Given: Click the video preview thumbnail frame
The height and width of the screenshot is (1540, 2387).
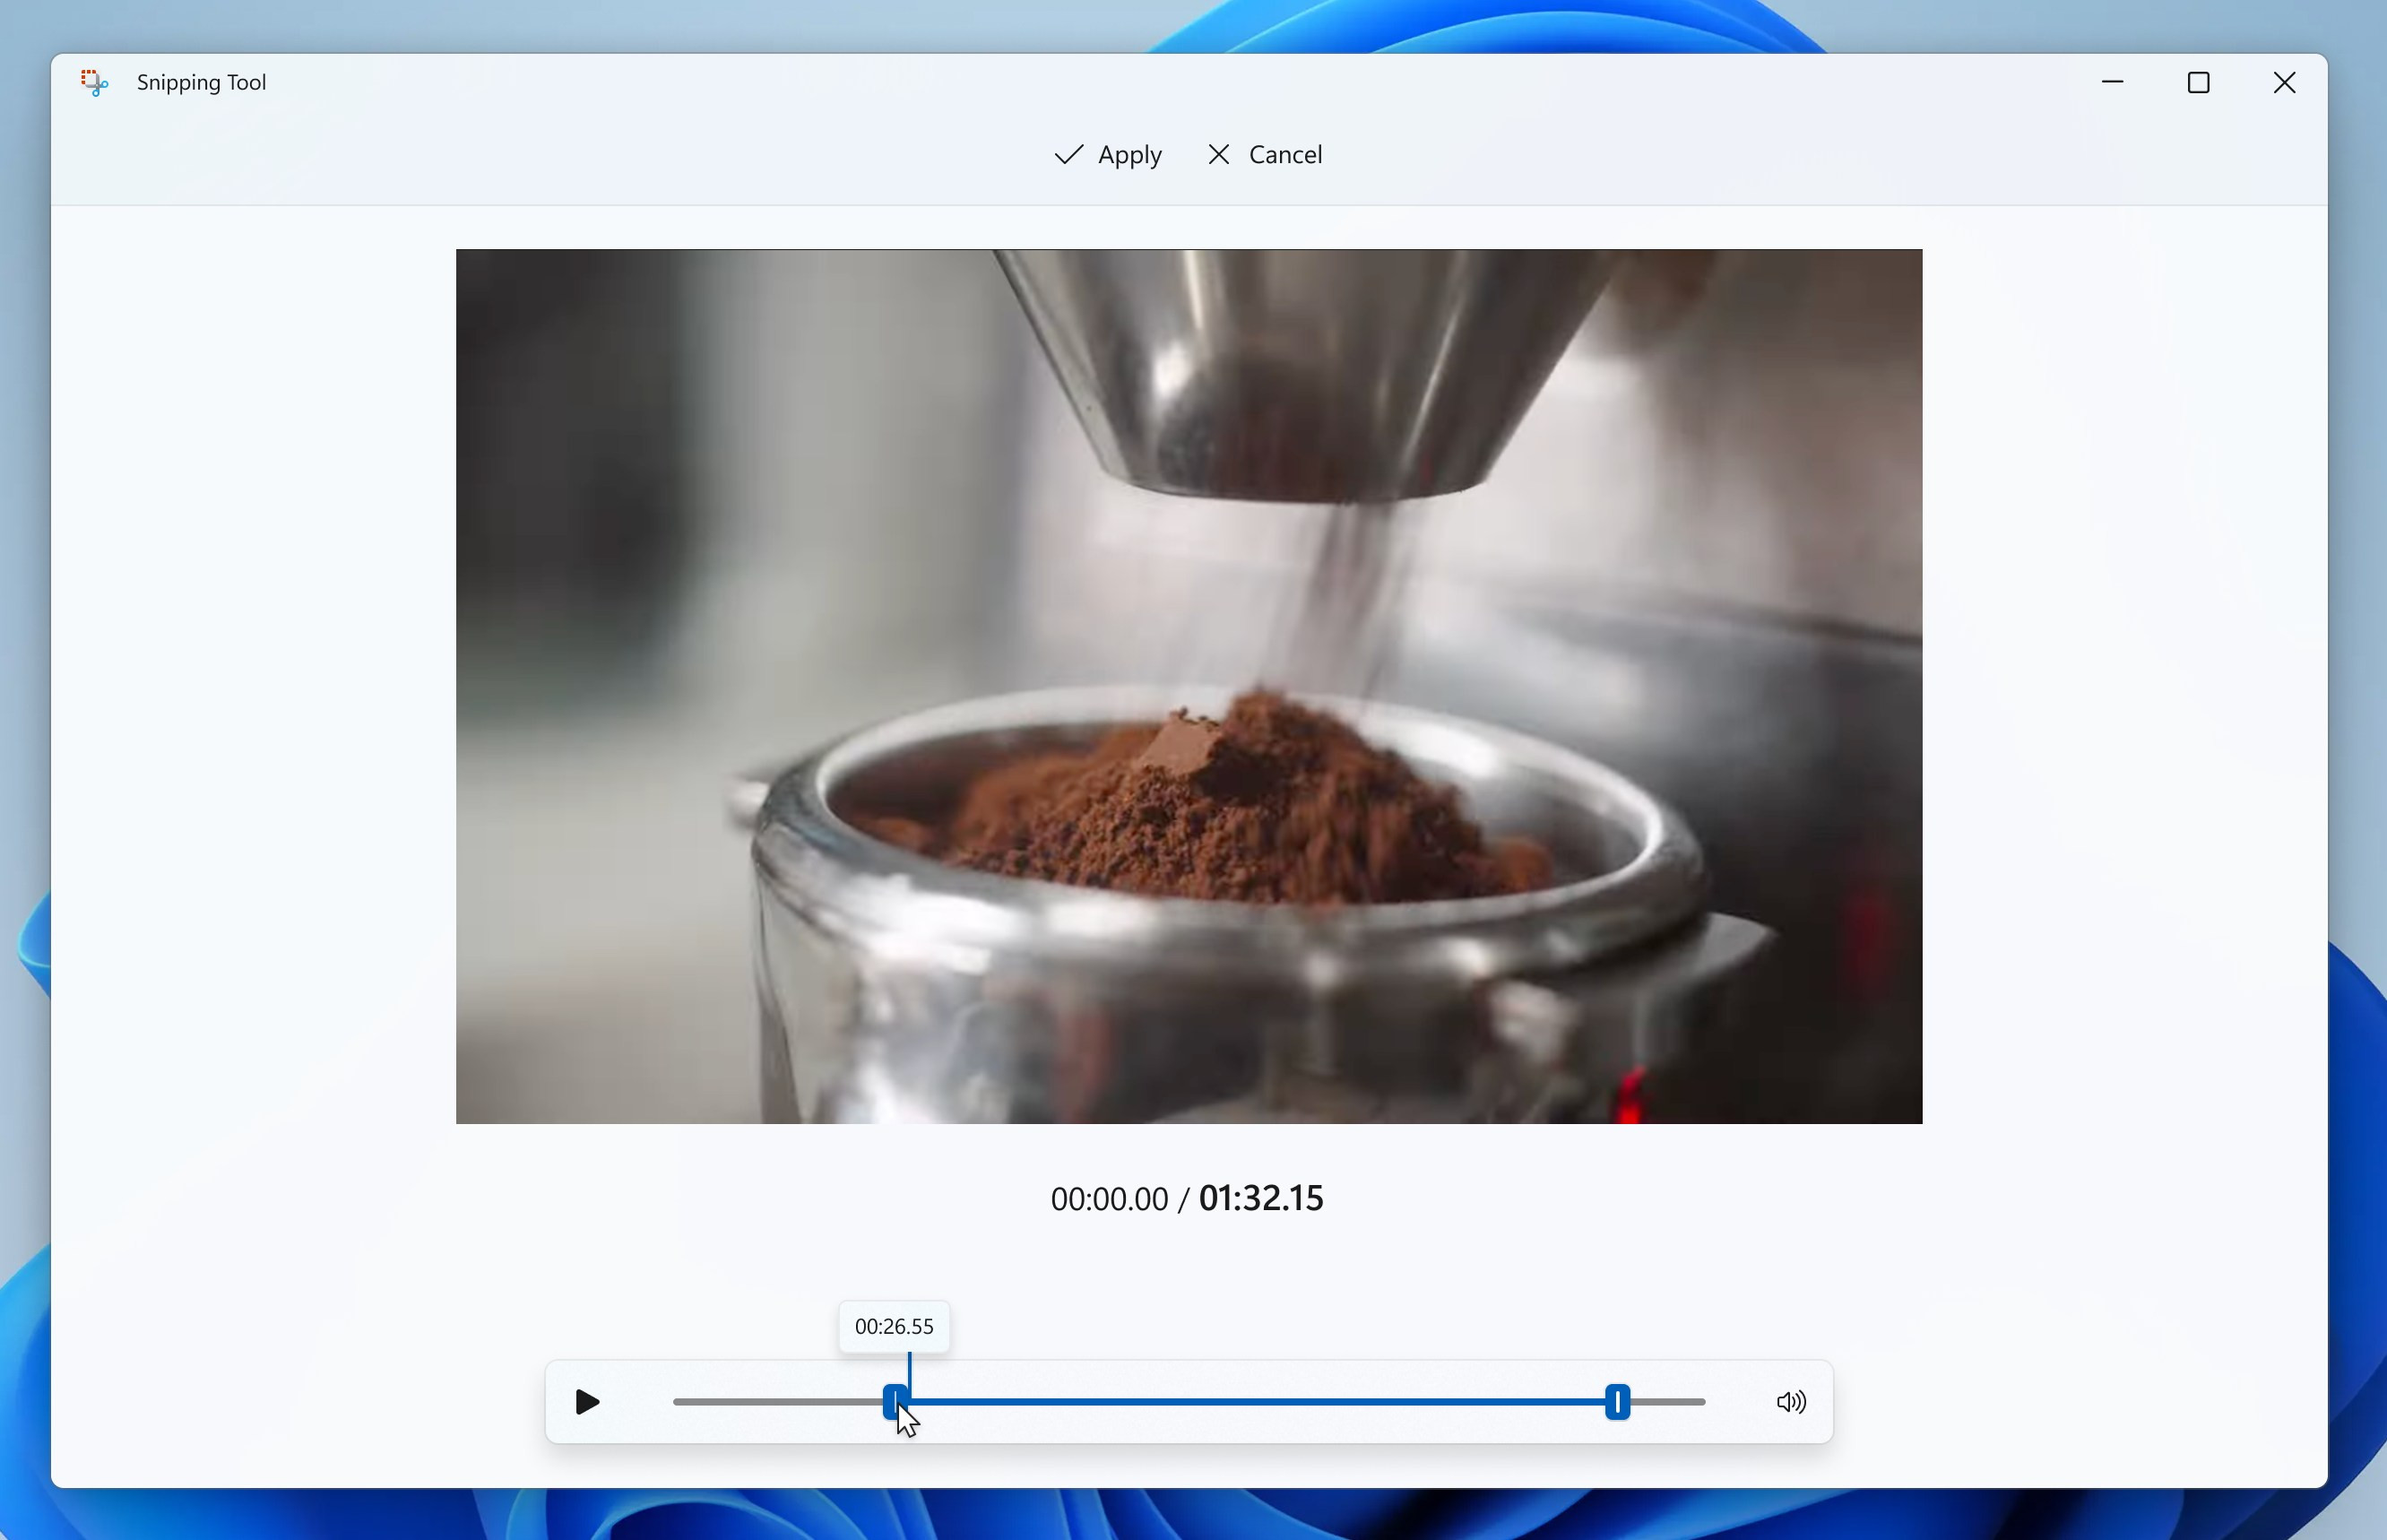Looking at the screenshot, I should 1189,686.
